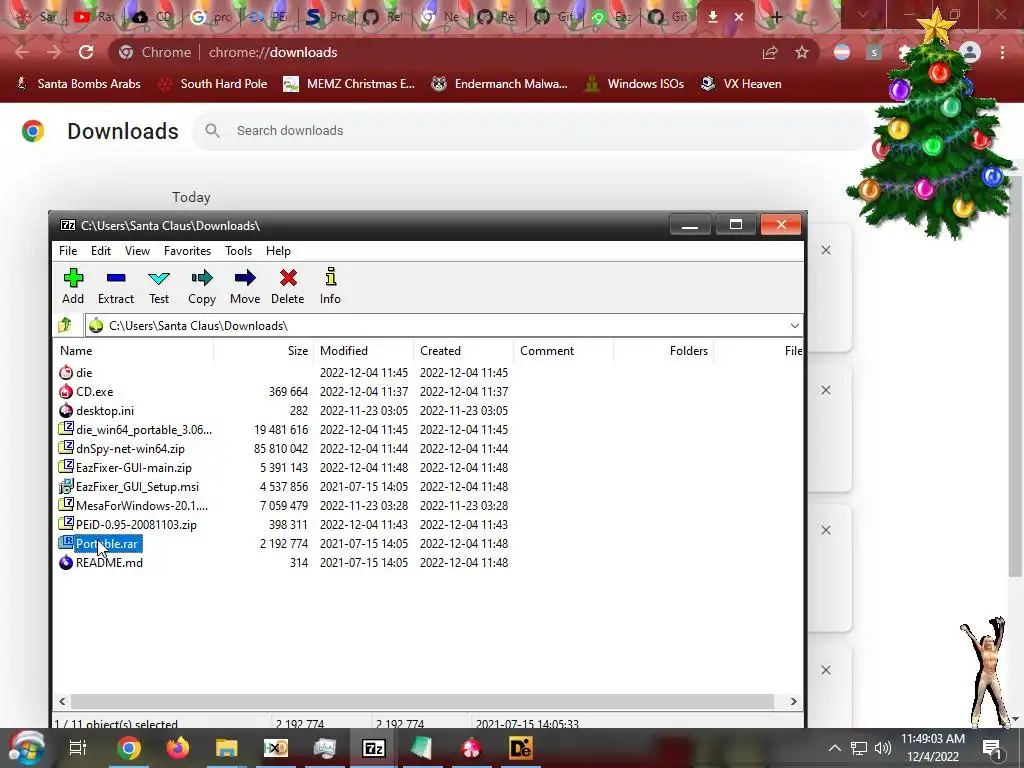The image size is (1024, 768).
Task: Sort by the Modified column header
Action: [364, 351]
